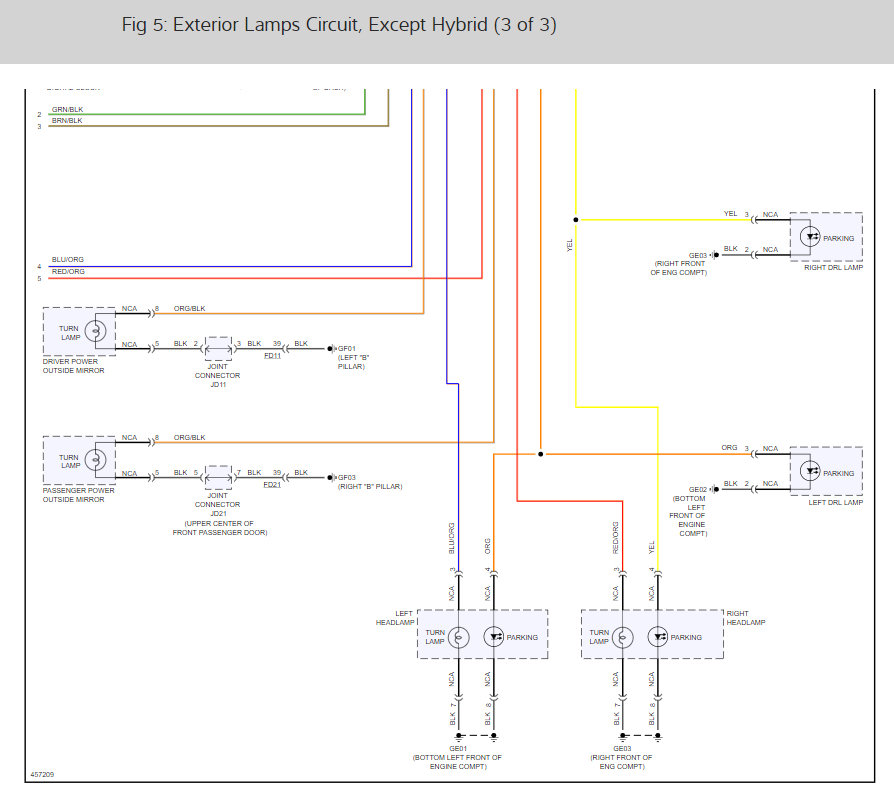Click the ORG/BLK label on the driver mirror wire
The image size is (894, 793).
click(x=189, y=308)
